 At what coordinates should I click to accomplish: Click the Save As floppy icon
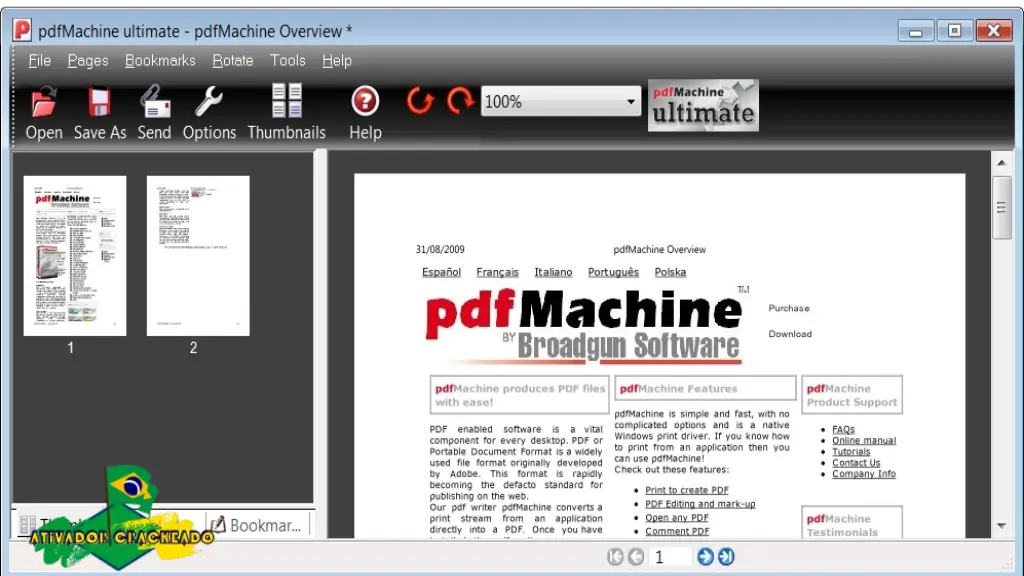click(99, 103)
